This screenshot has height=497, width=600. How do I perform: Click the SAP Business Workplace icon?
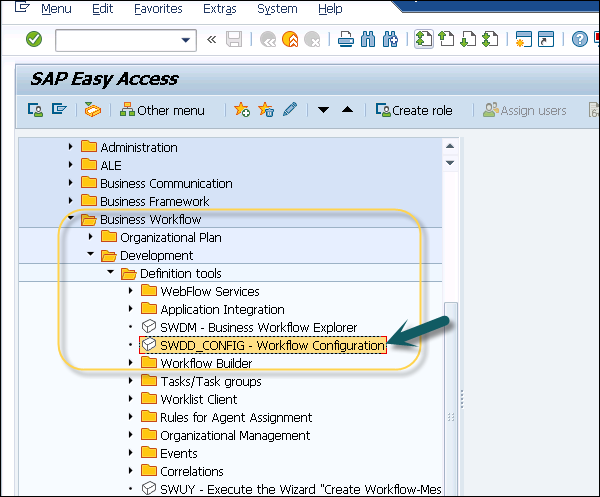(x=92, y=110)
